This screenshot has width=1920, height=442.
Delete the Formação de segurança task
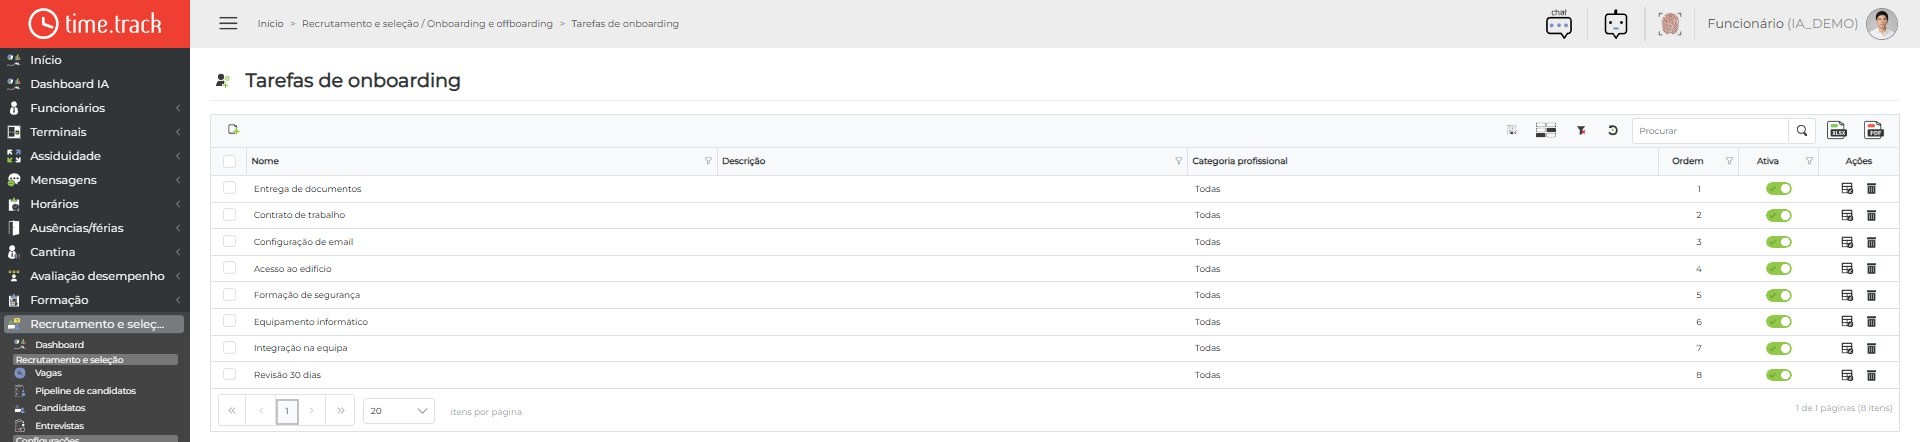pyautogui.click(x=1871, y=295)
